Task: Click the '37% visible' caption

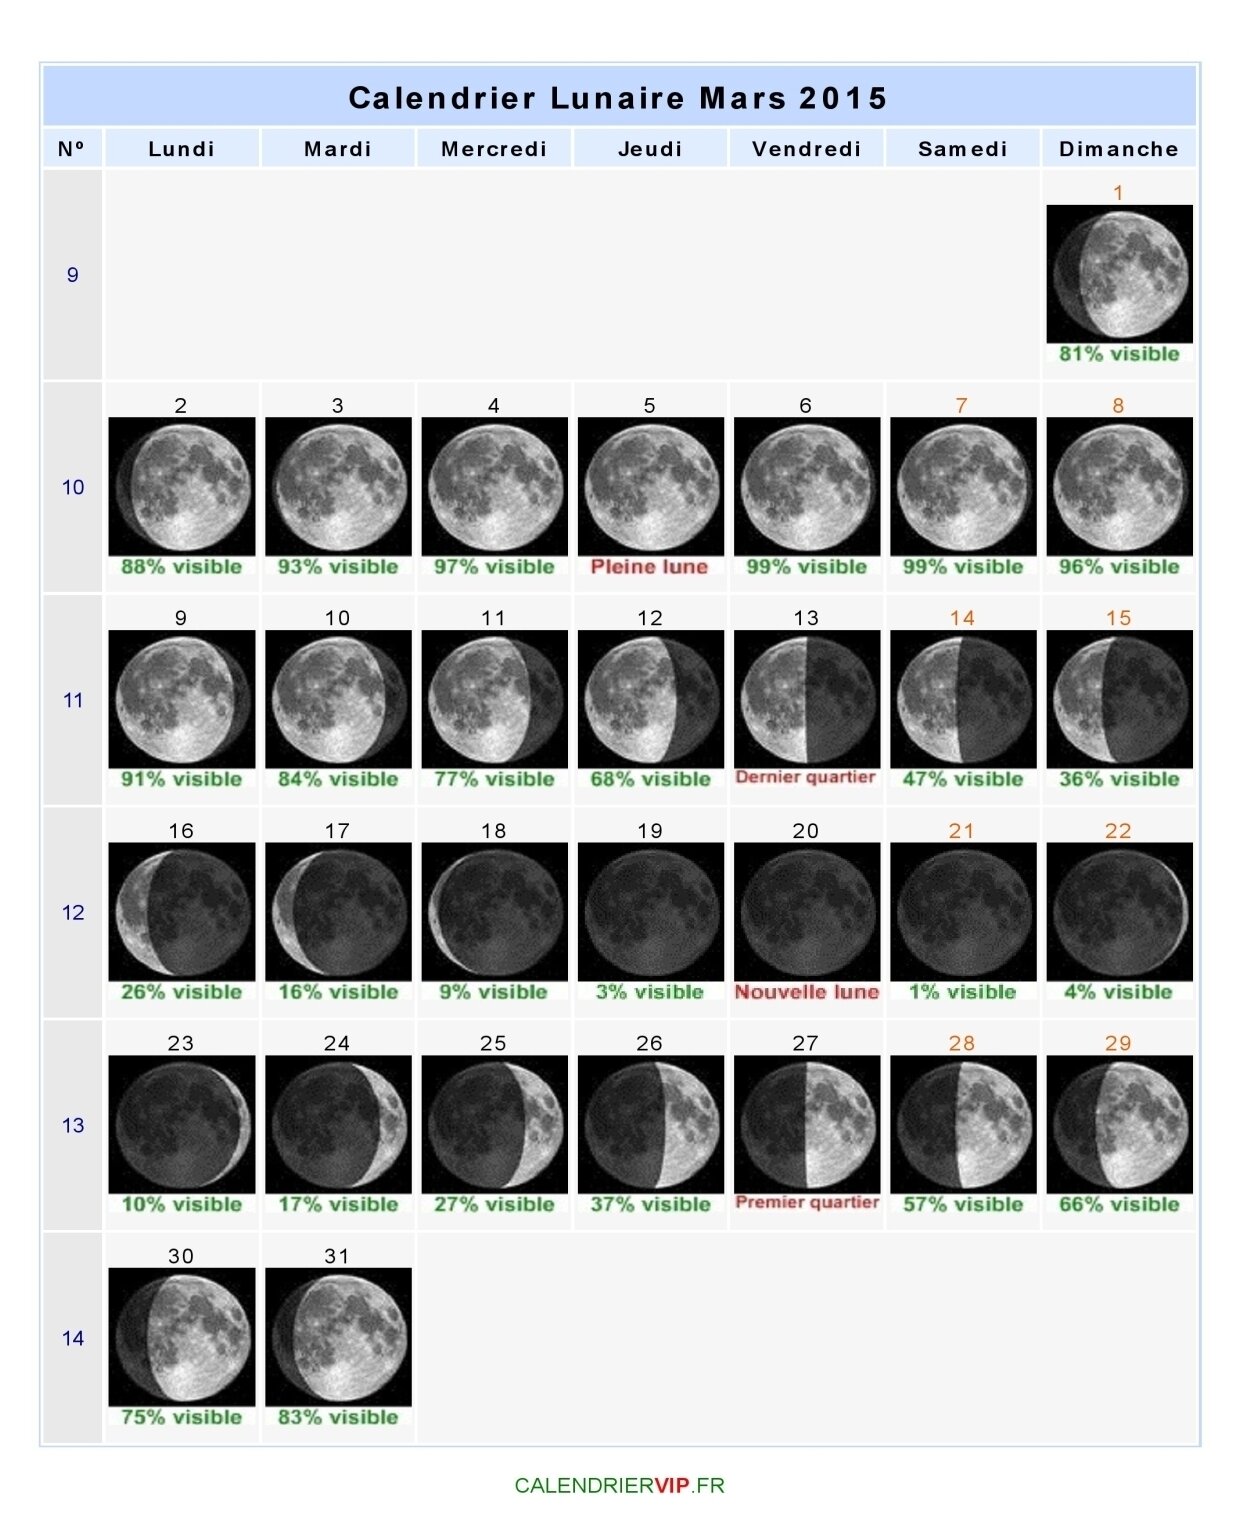Action: tap(651, 1205)
